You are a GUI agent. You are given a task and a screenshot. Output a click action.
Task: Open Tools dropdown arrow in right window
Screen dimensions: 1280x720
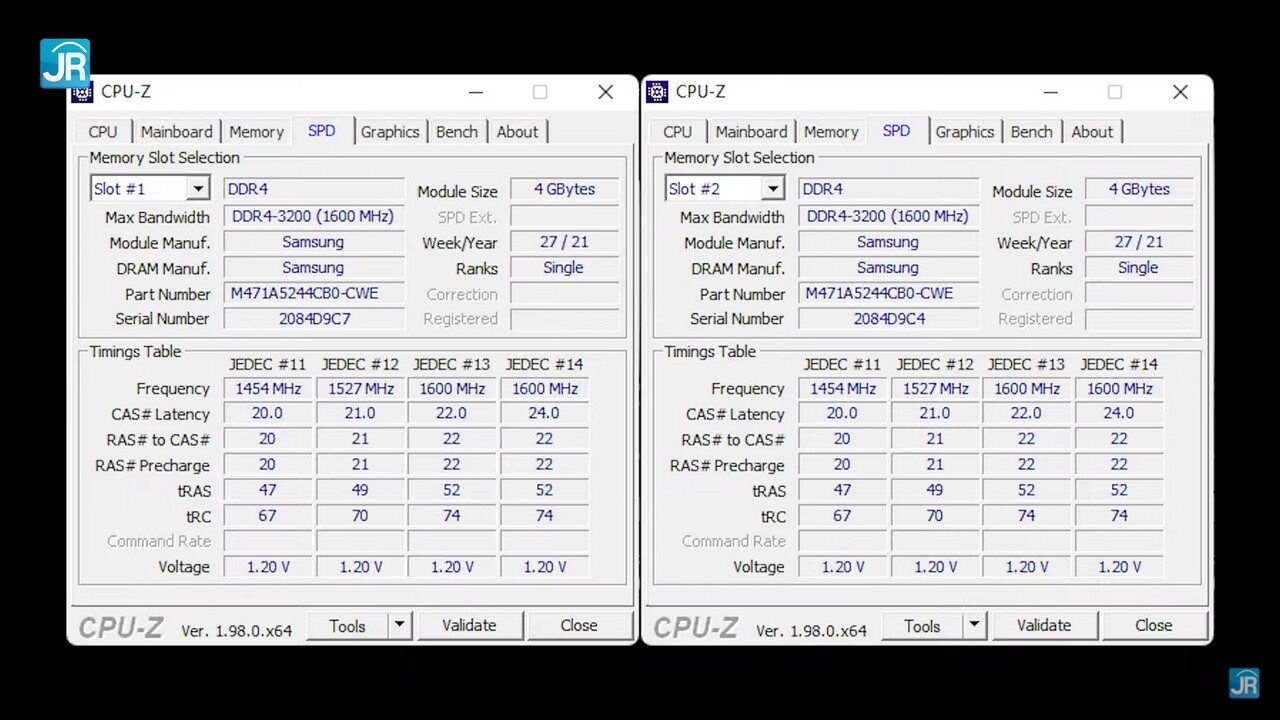974,626
